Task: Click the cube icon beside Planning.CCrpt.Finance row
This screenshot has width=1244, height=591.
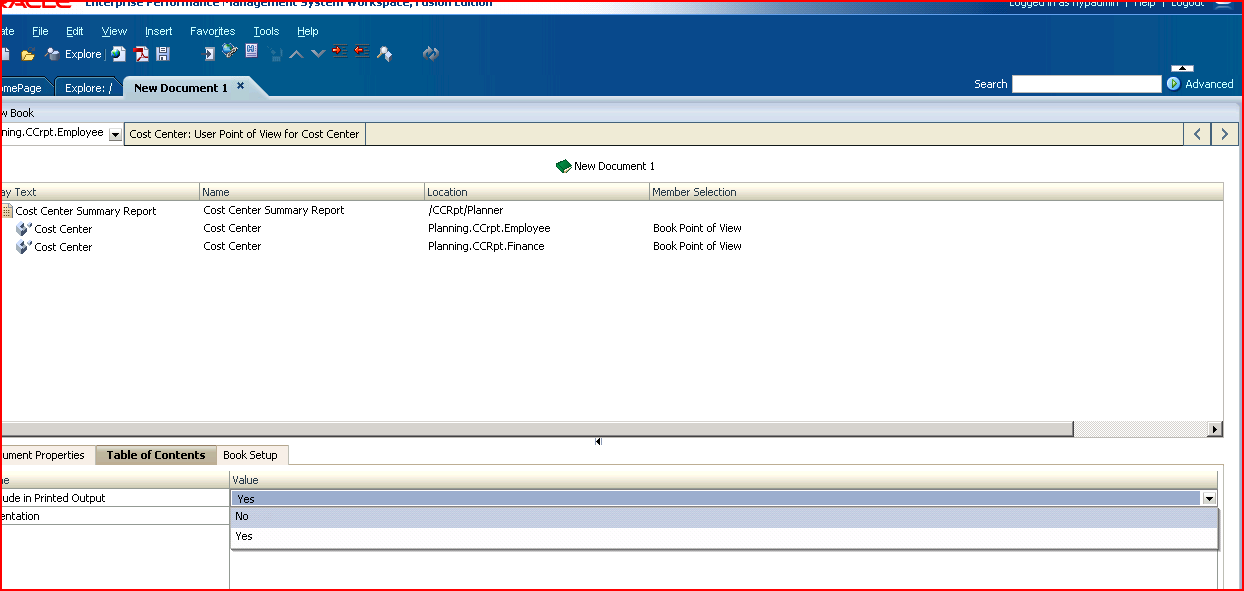Action: click(23, 247)
